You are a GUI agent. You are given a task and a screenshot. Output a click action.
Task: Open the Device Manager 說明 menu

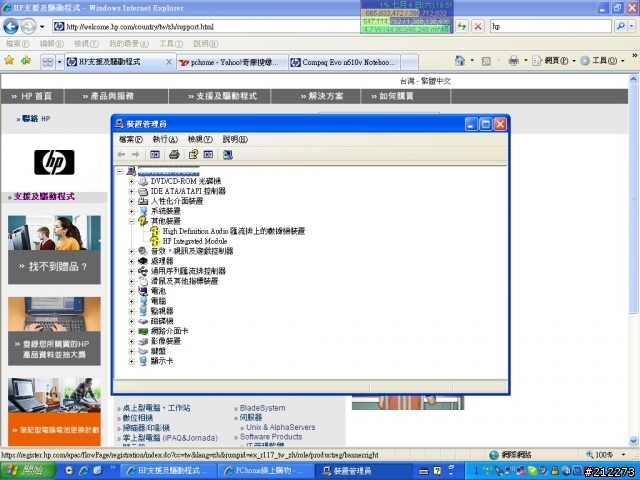(x=235, y=139)
